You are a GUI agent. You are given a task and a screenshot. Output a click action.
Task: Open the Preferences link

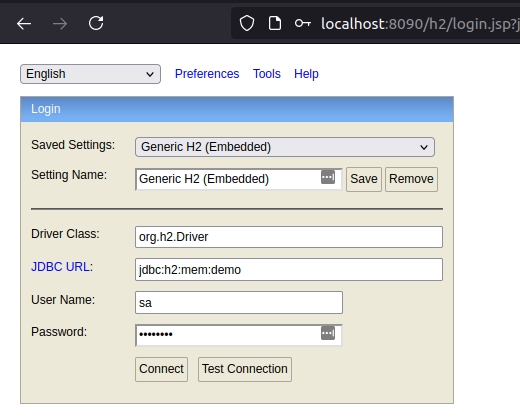tap(207, 74)
